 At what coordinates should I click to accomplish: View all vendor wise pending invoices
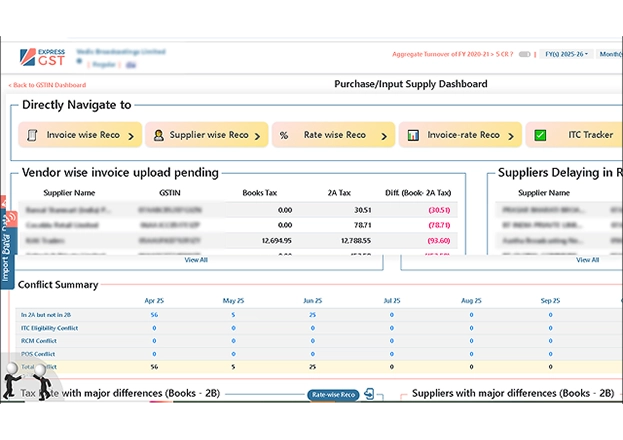[196, 260]
